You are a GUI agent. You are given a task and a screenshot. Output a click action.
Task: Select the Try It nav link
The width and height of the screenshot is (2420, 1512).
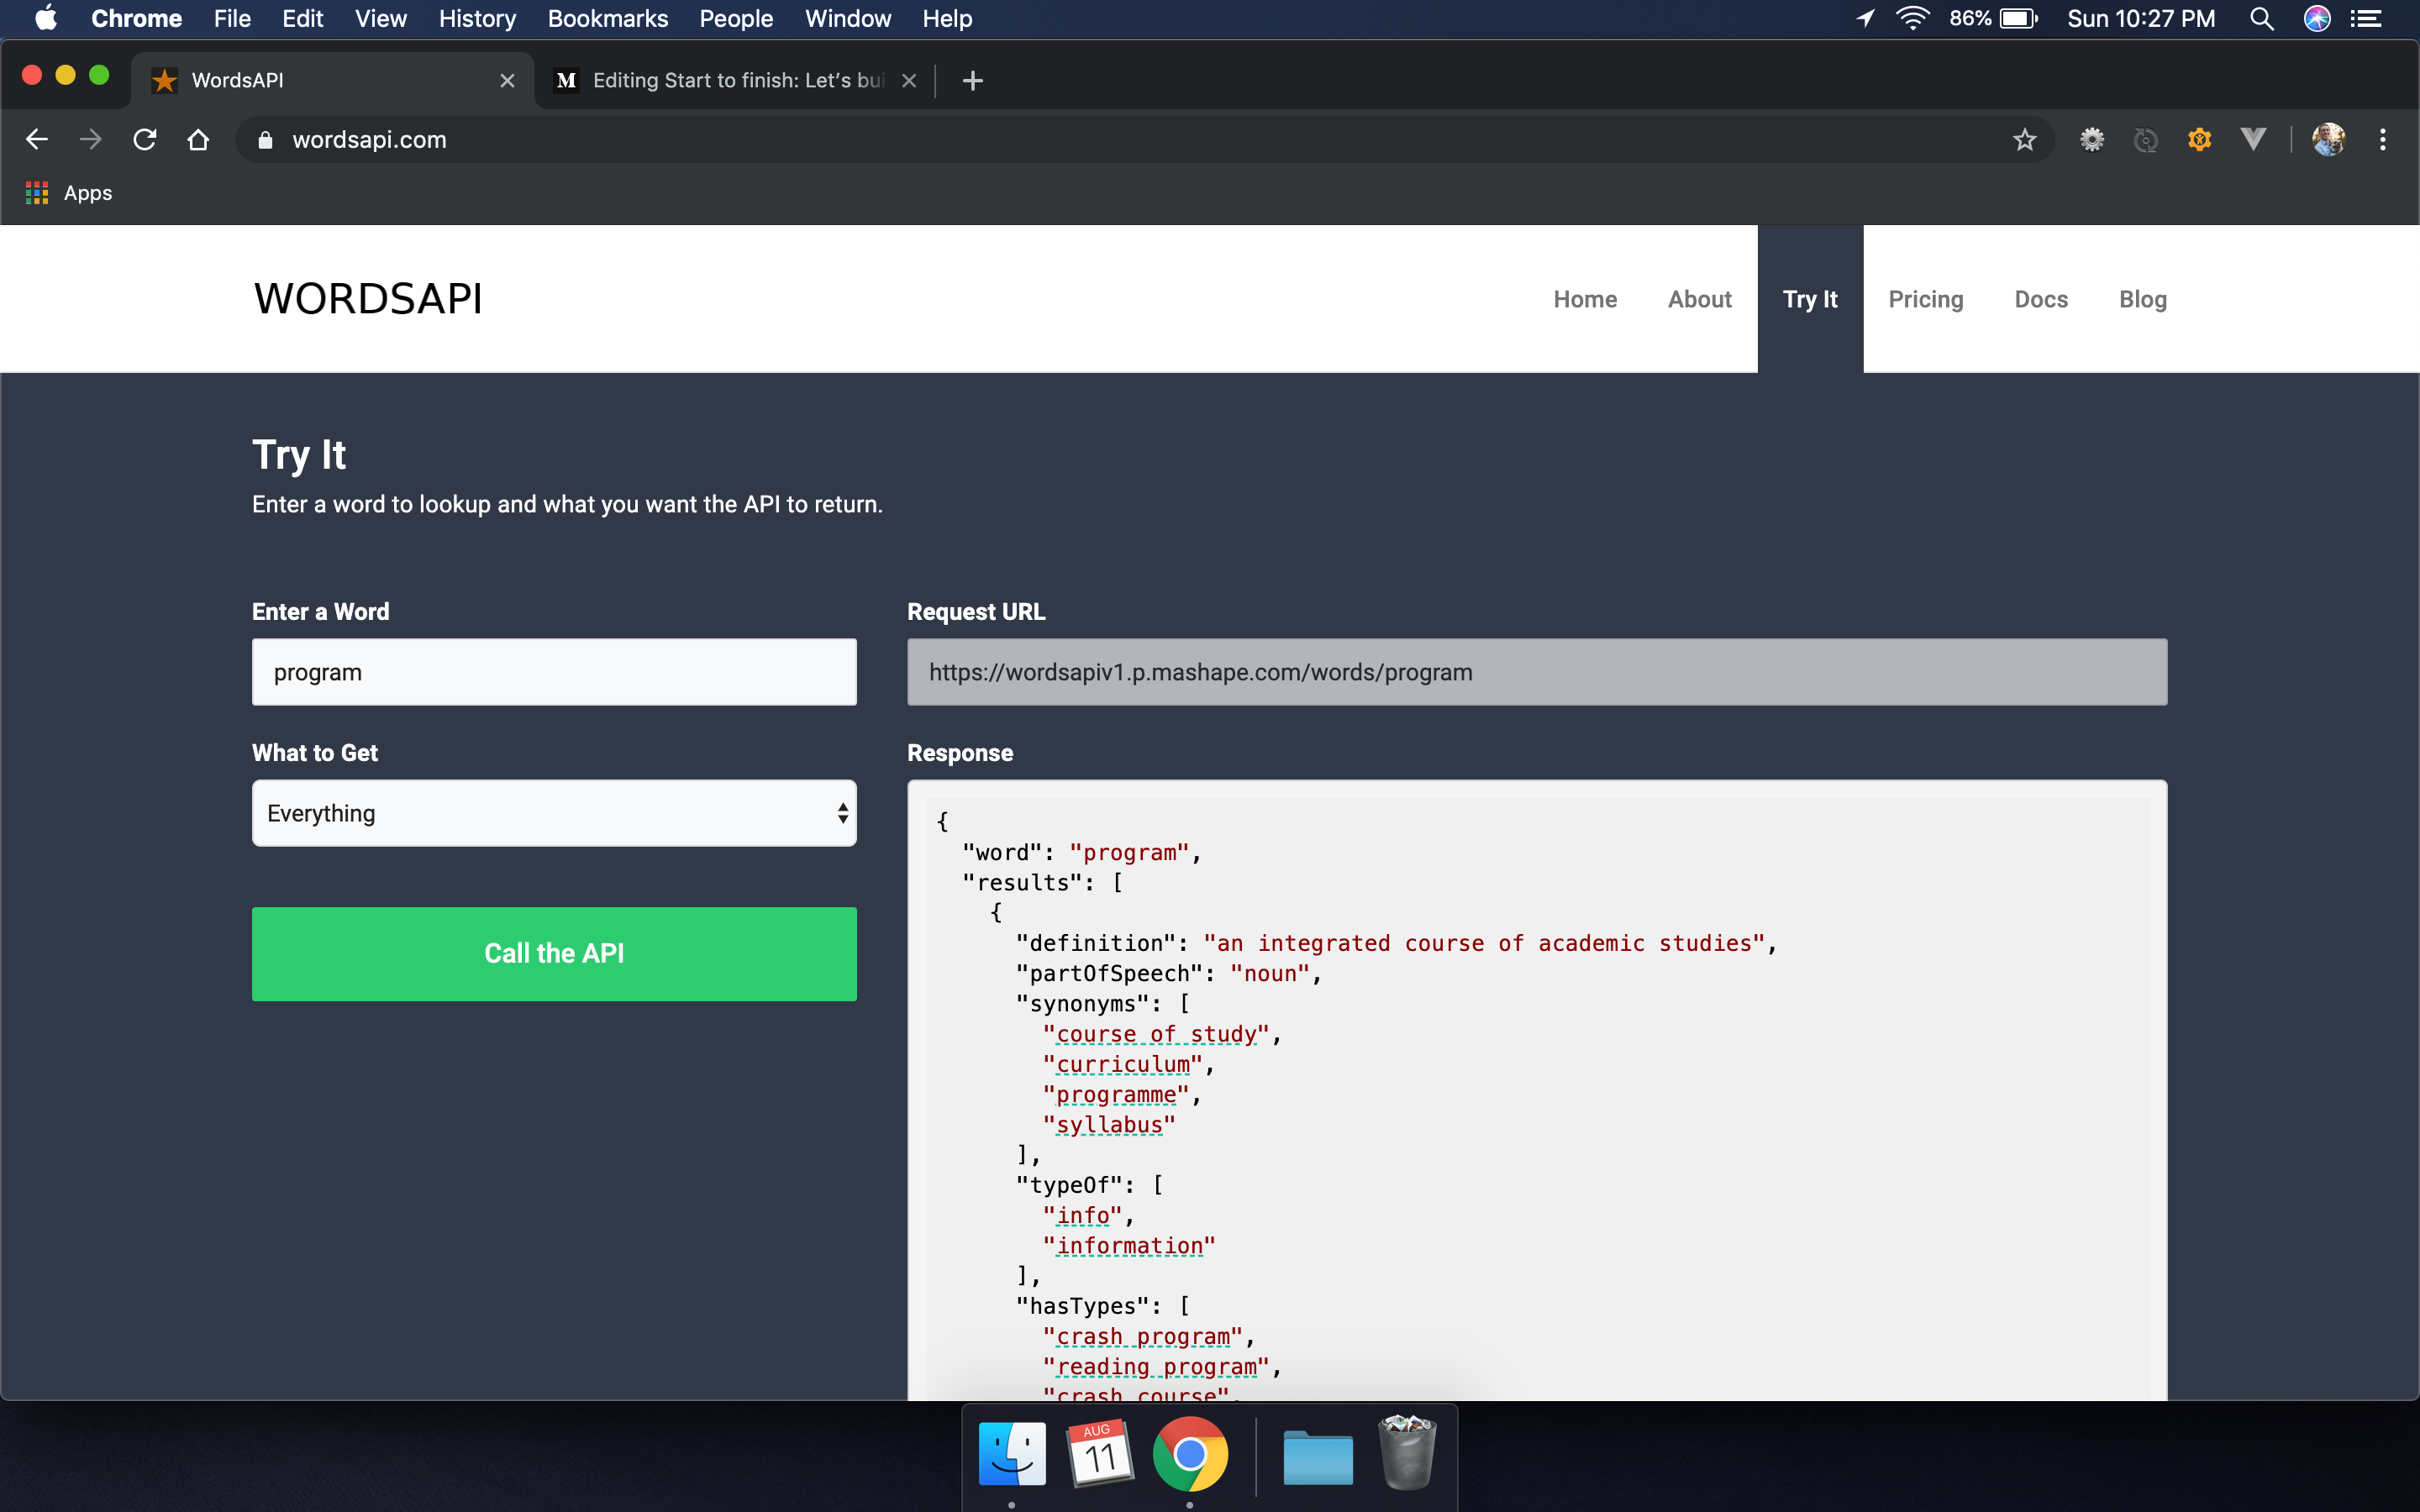(x=1810, y=299)
